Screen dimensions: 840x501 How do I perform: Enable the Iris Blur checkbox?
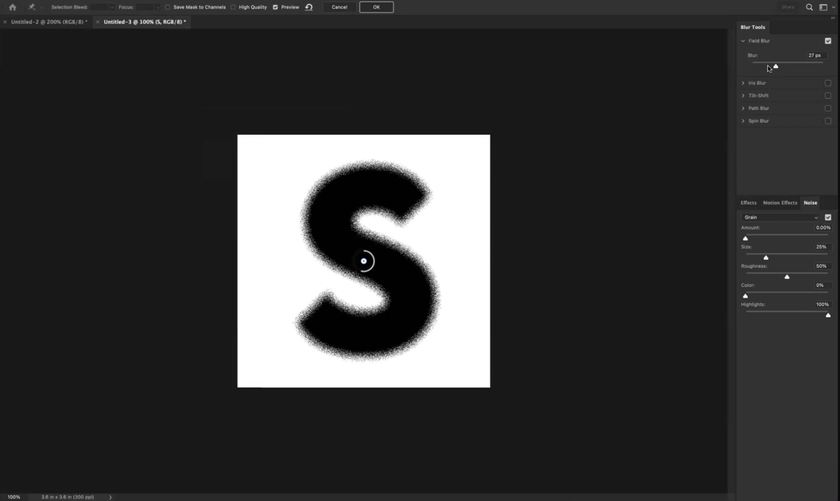point(828,83)
